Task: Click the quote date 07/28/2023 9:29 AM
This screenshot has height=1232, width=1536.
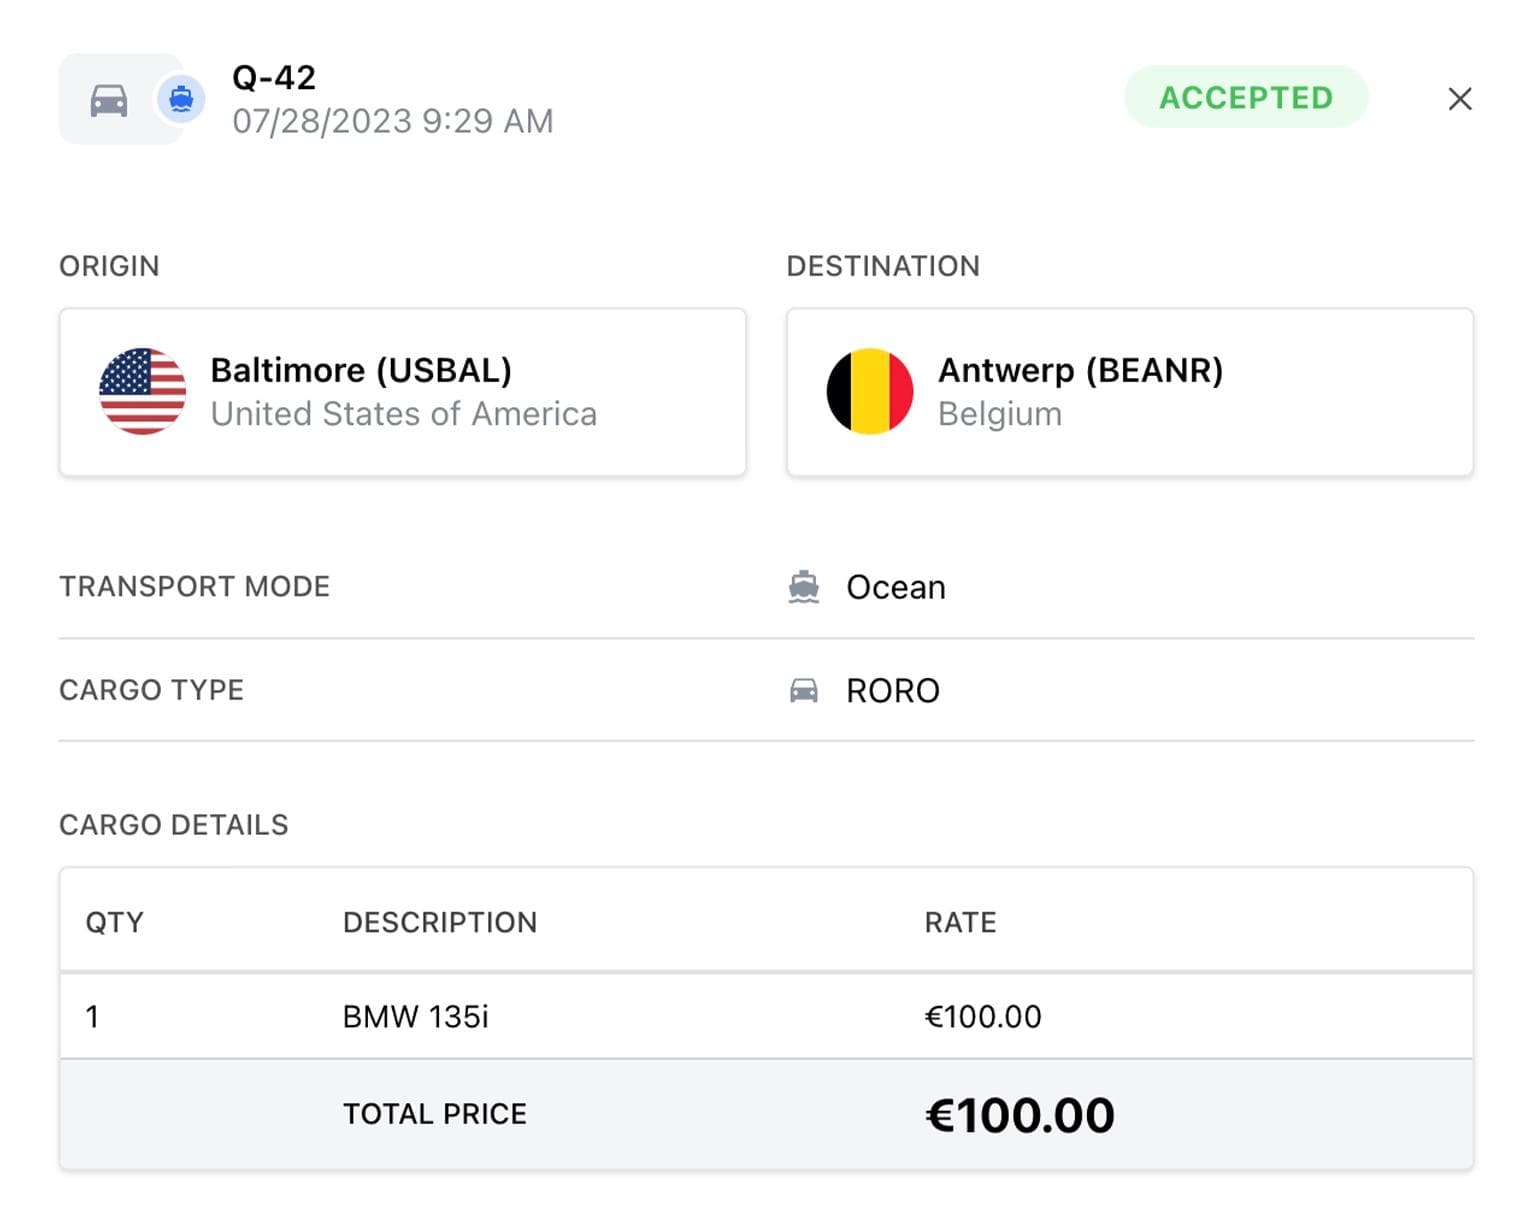Action: tap(393, 121)
